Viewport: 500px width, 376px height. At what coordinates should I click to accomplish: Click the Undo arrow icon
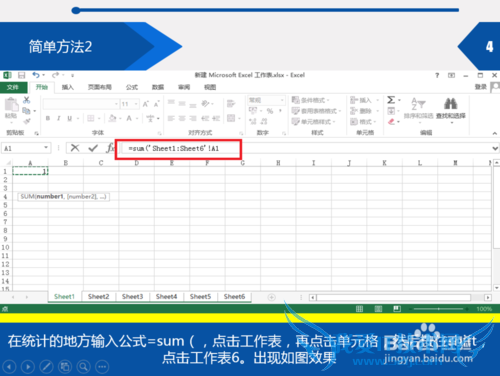point(36,75)
